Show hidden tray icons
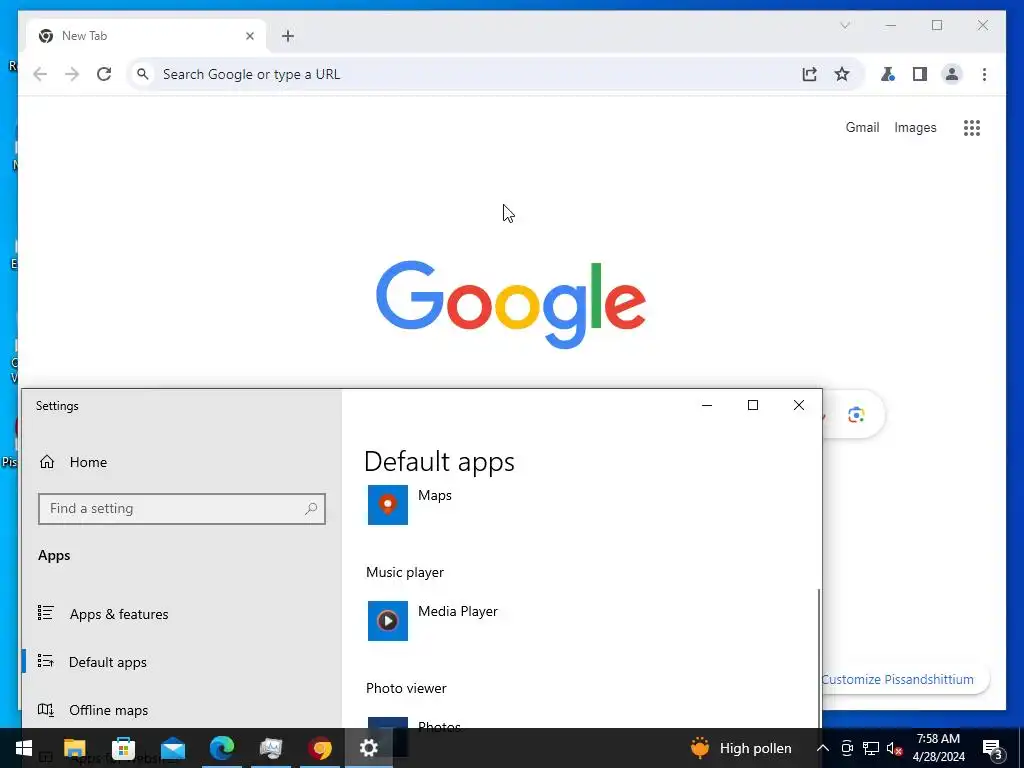Viewport: 1024px width, 768px height. pos(823,748)
